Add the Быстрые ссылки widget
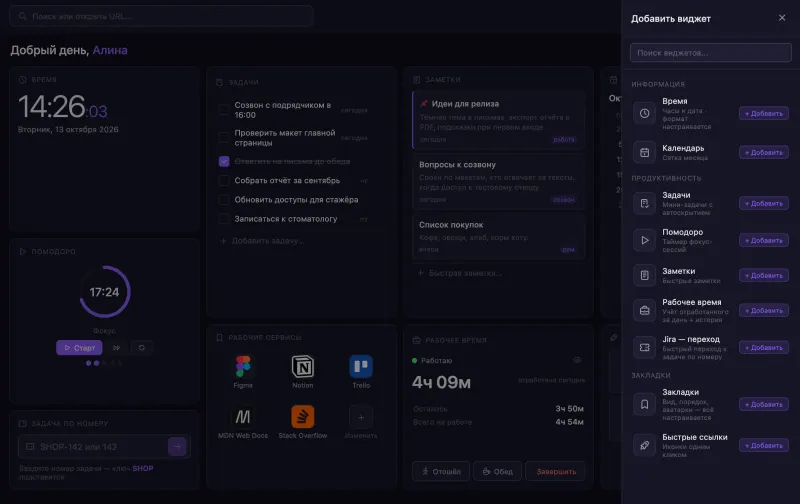The width and height of the screenshot is (800, 504). (x=763, y=445)
